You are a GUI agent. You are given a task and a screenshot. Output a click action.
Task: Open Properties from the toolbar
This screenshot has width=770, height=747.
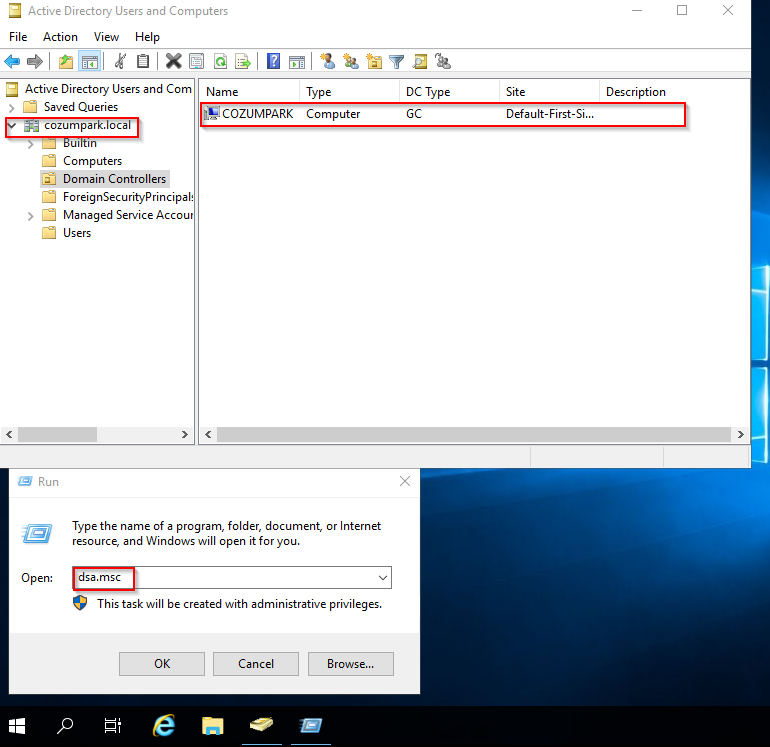pos(196,61)
